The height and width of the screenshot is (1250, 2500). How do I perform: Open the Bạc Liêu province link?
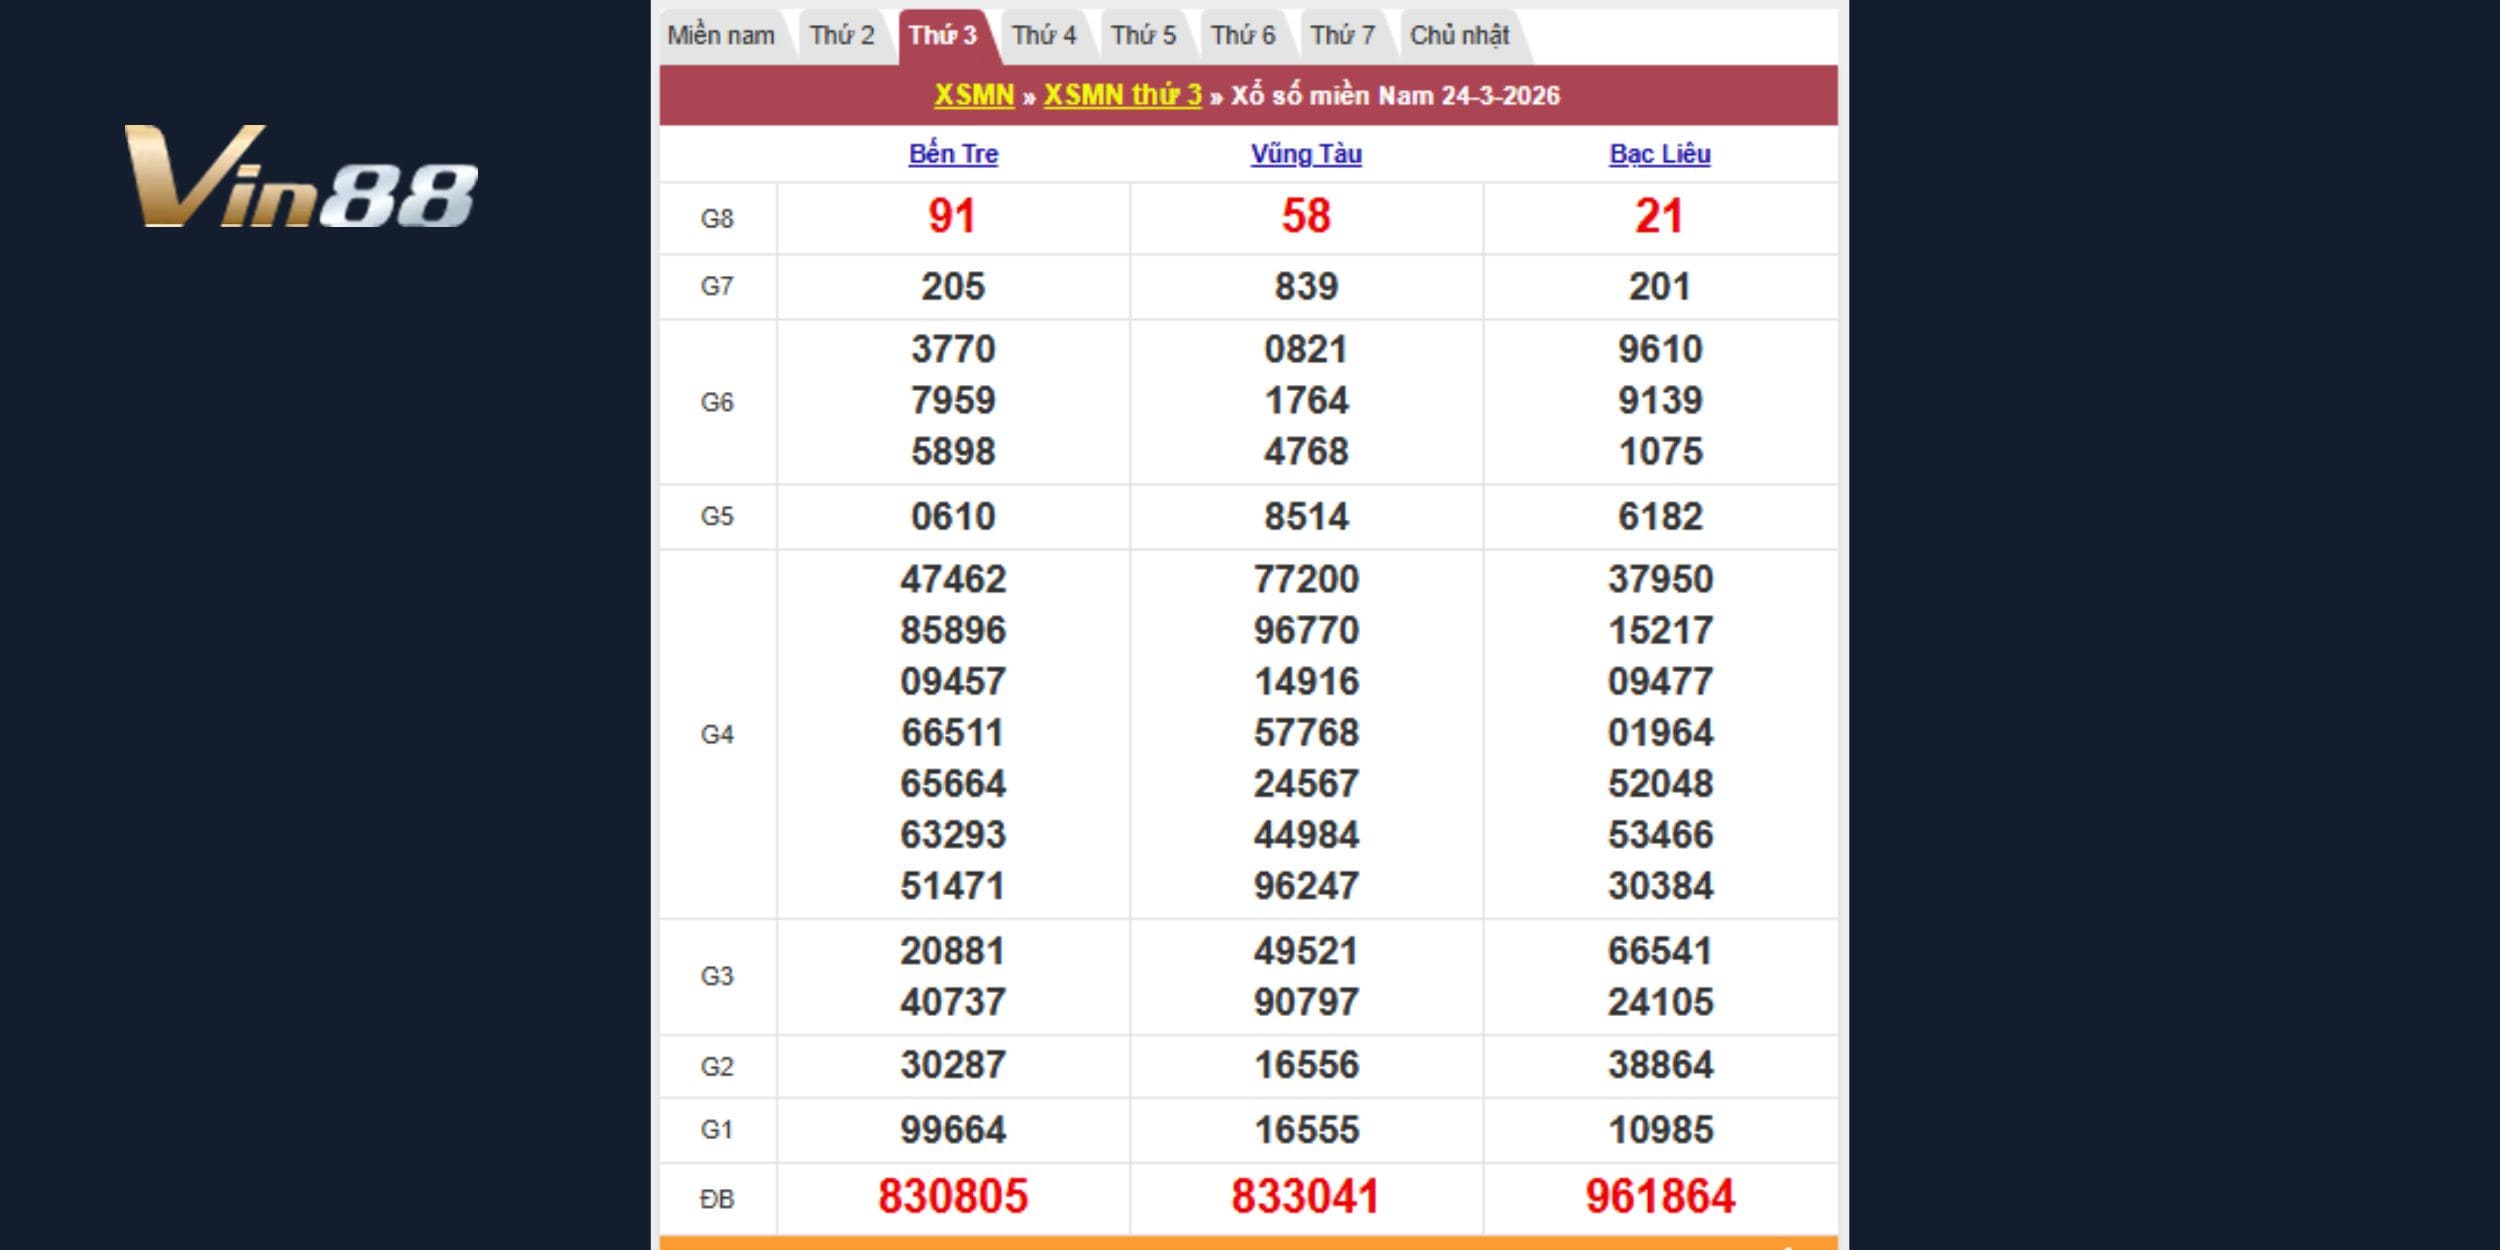pyautogui.click(x=1660, y=154)
